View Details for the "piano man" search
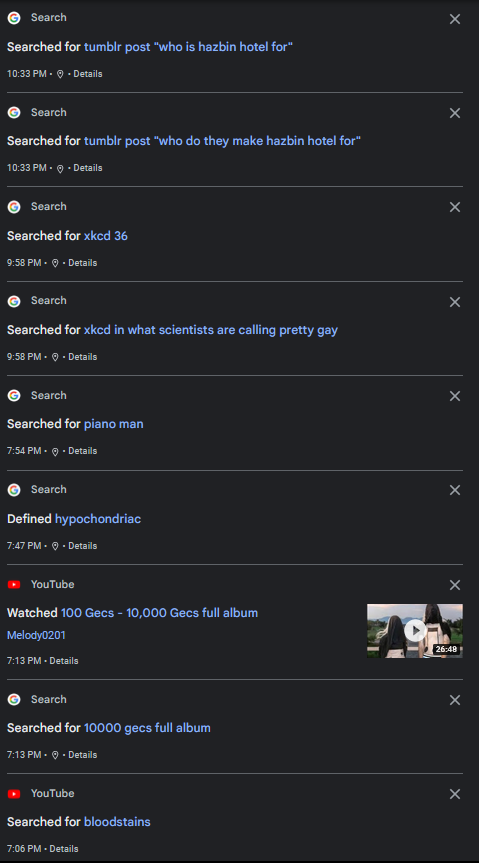Viewport: 479px width, 863px height. click(83, 451)
